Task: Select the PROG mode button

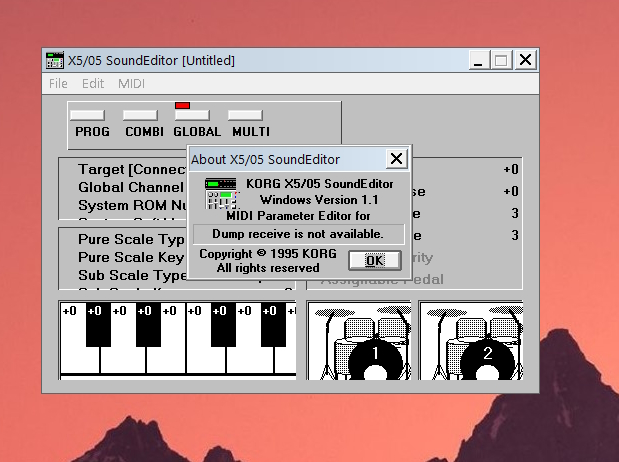Action: coord(87,115)
